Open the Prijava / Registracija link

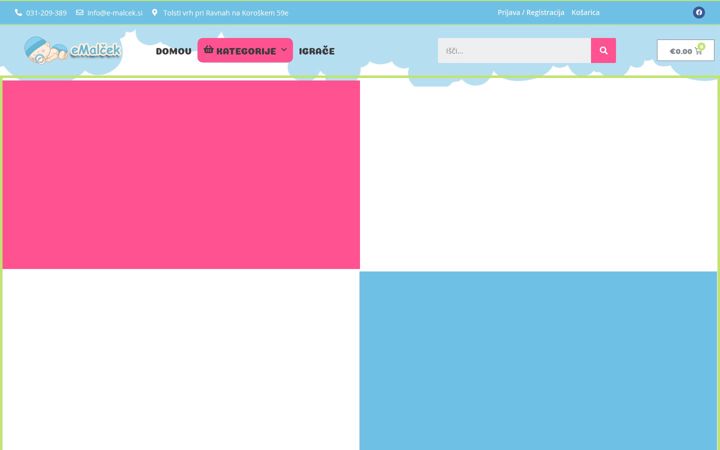(x=531, y=12)
